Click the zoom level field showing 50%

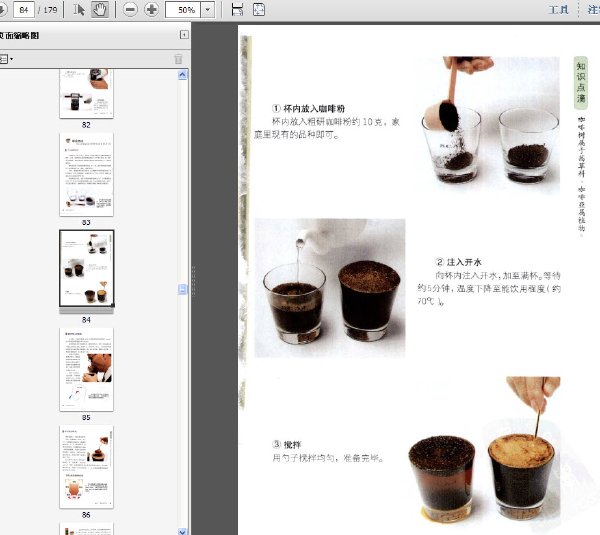[183, 10]
